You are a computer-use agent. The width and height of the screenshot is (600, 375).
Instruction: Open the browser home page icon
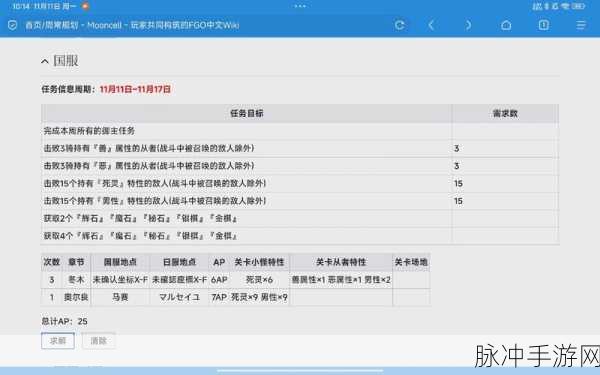[506, 25]
